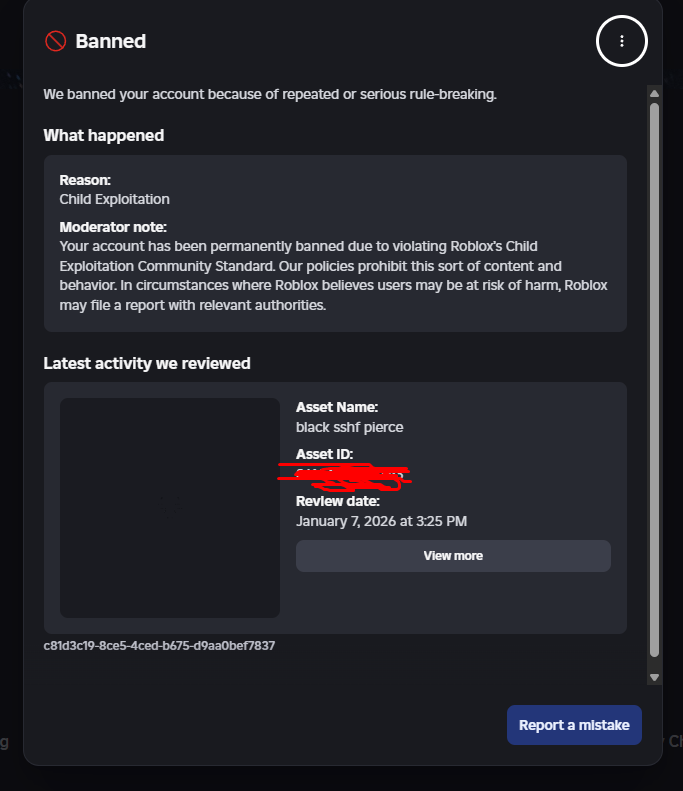Click the scrollbar up arrow
Image resolution: width=683 pixels, height=791 pixels.
coord(654,93)
